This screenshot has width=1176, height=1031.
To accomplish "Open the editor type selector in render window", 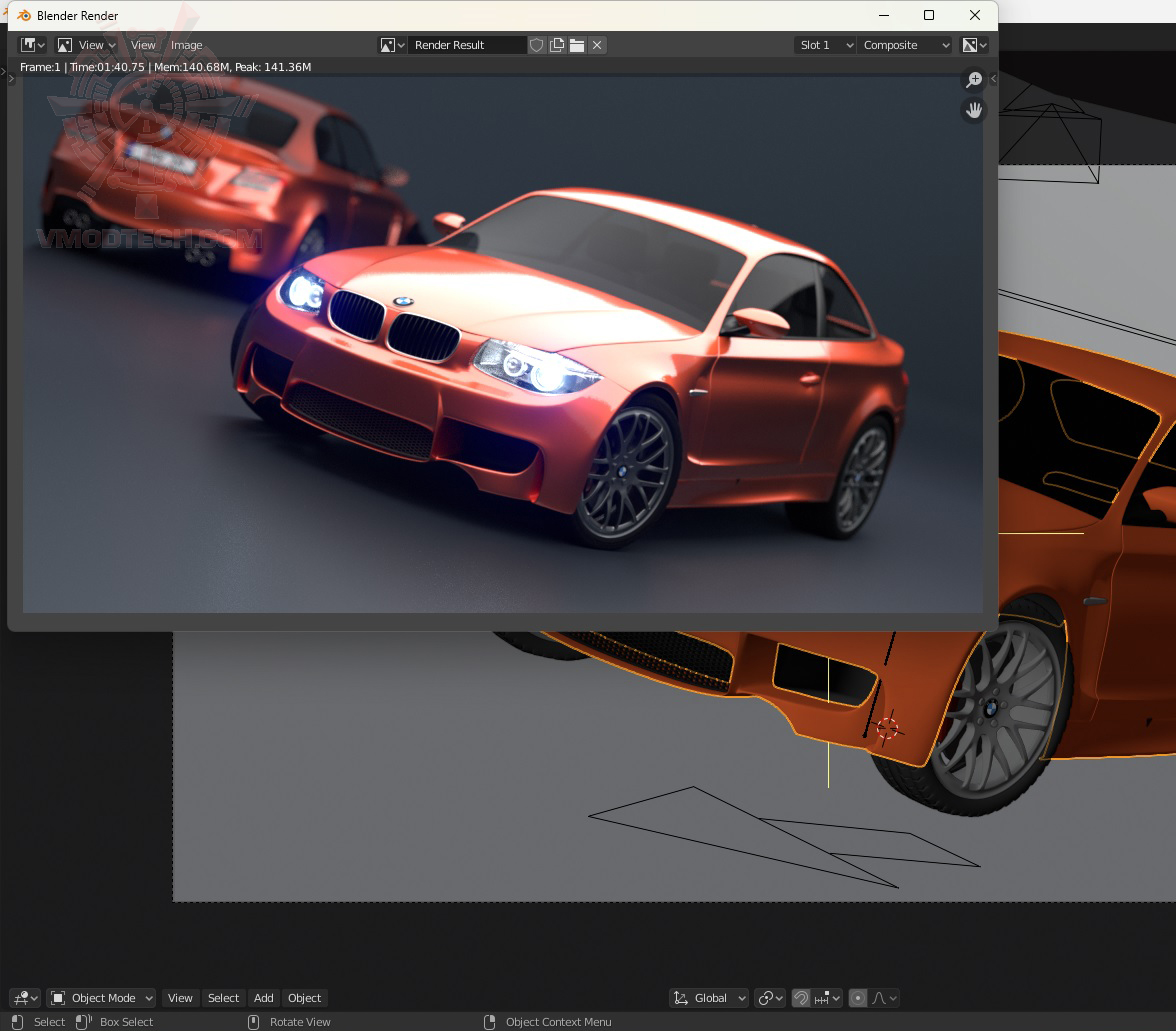I will (32, 45).
